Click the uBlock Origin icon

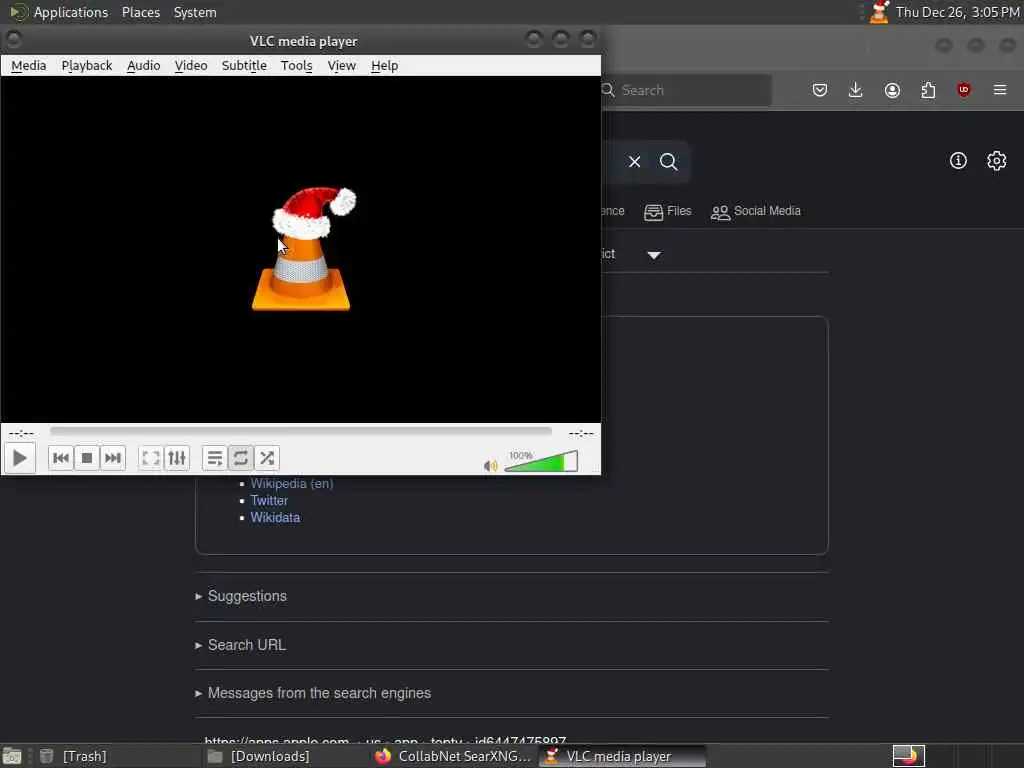963,90
